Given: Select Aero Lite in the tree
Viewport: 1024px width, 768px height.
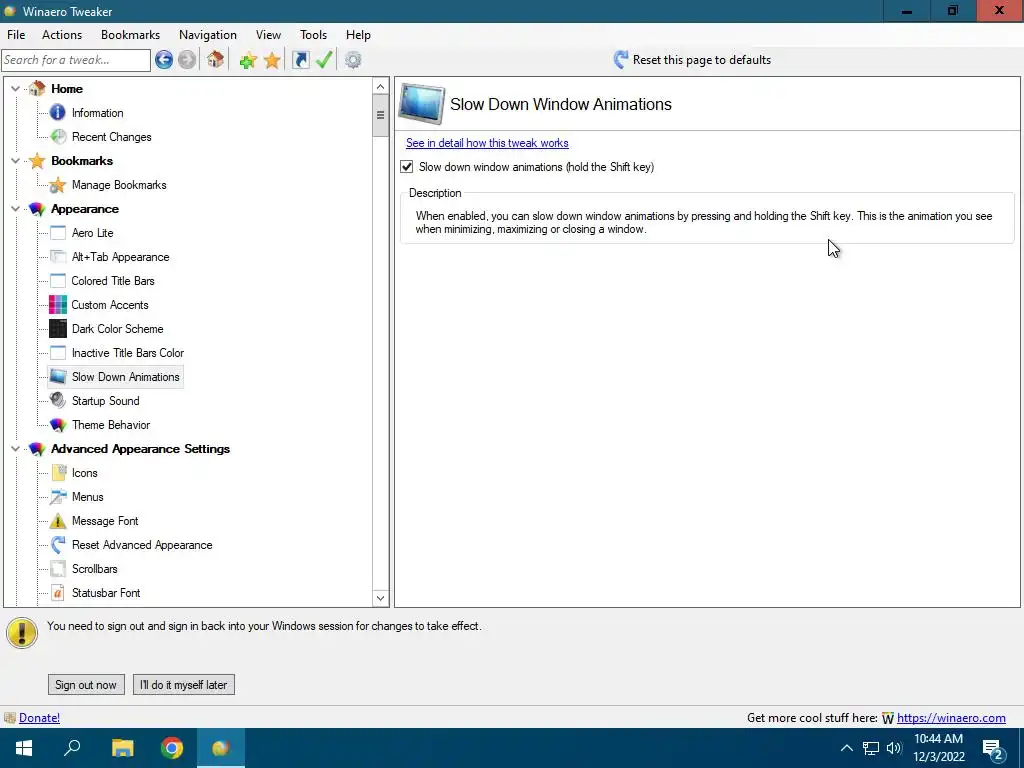Looking at the screenshot, I should tap(92, 232).
